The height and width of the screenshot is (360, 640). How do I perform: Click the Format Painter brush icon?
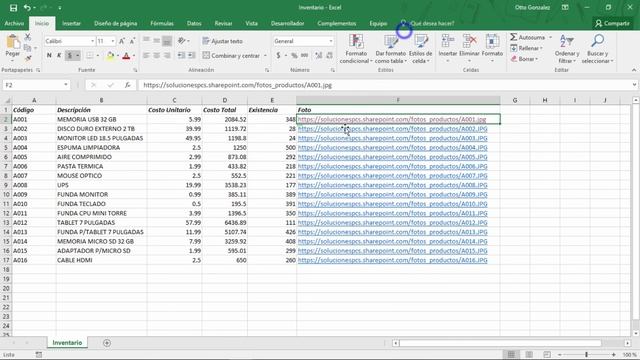[x=28, y=58]
